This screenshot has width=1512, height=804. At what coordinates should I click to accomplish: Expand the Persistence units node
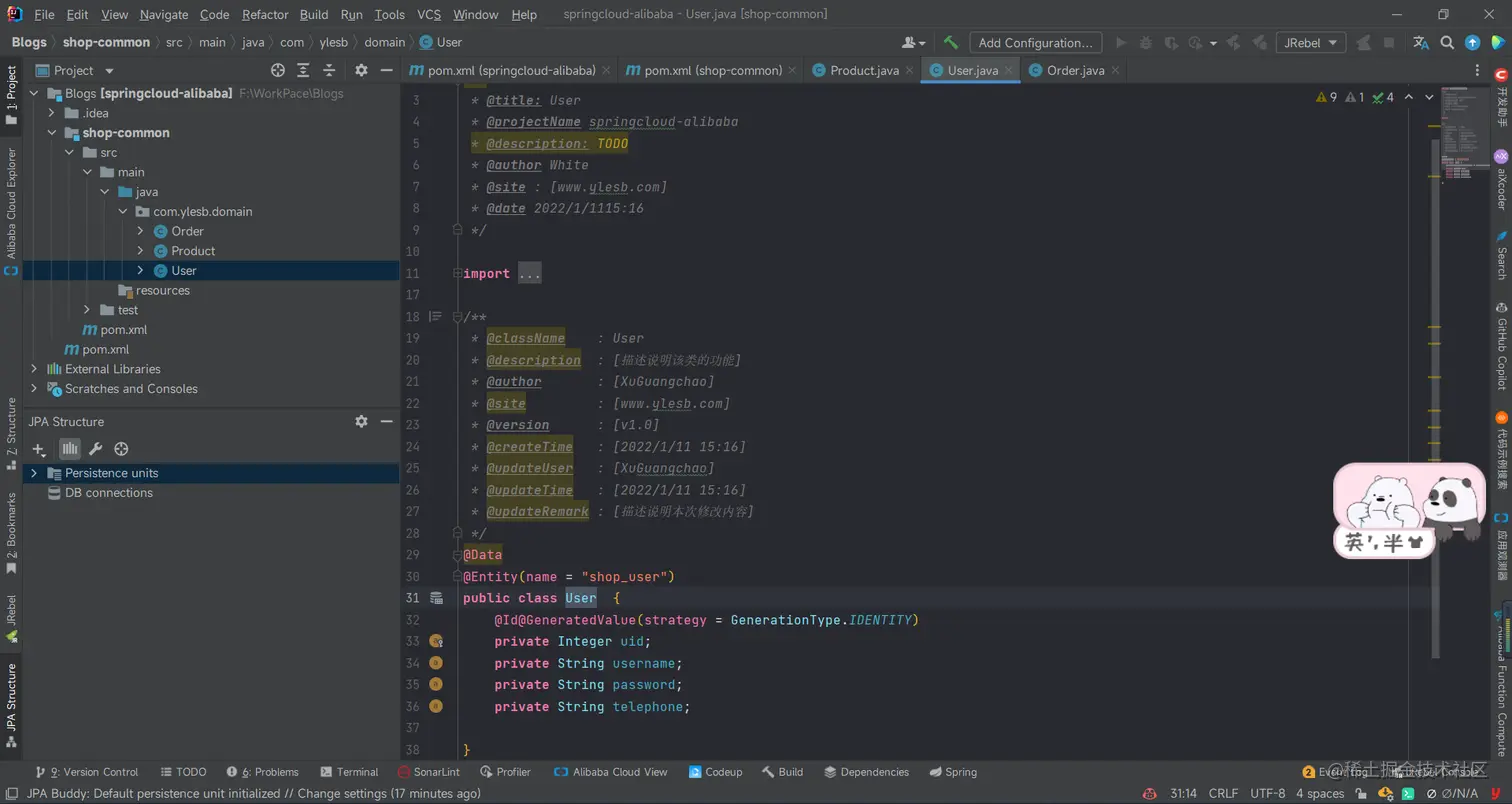[34, 473]
